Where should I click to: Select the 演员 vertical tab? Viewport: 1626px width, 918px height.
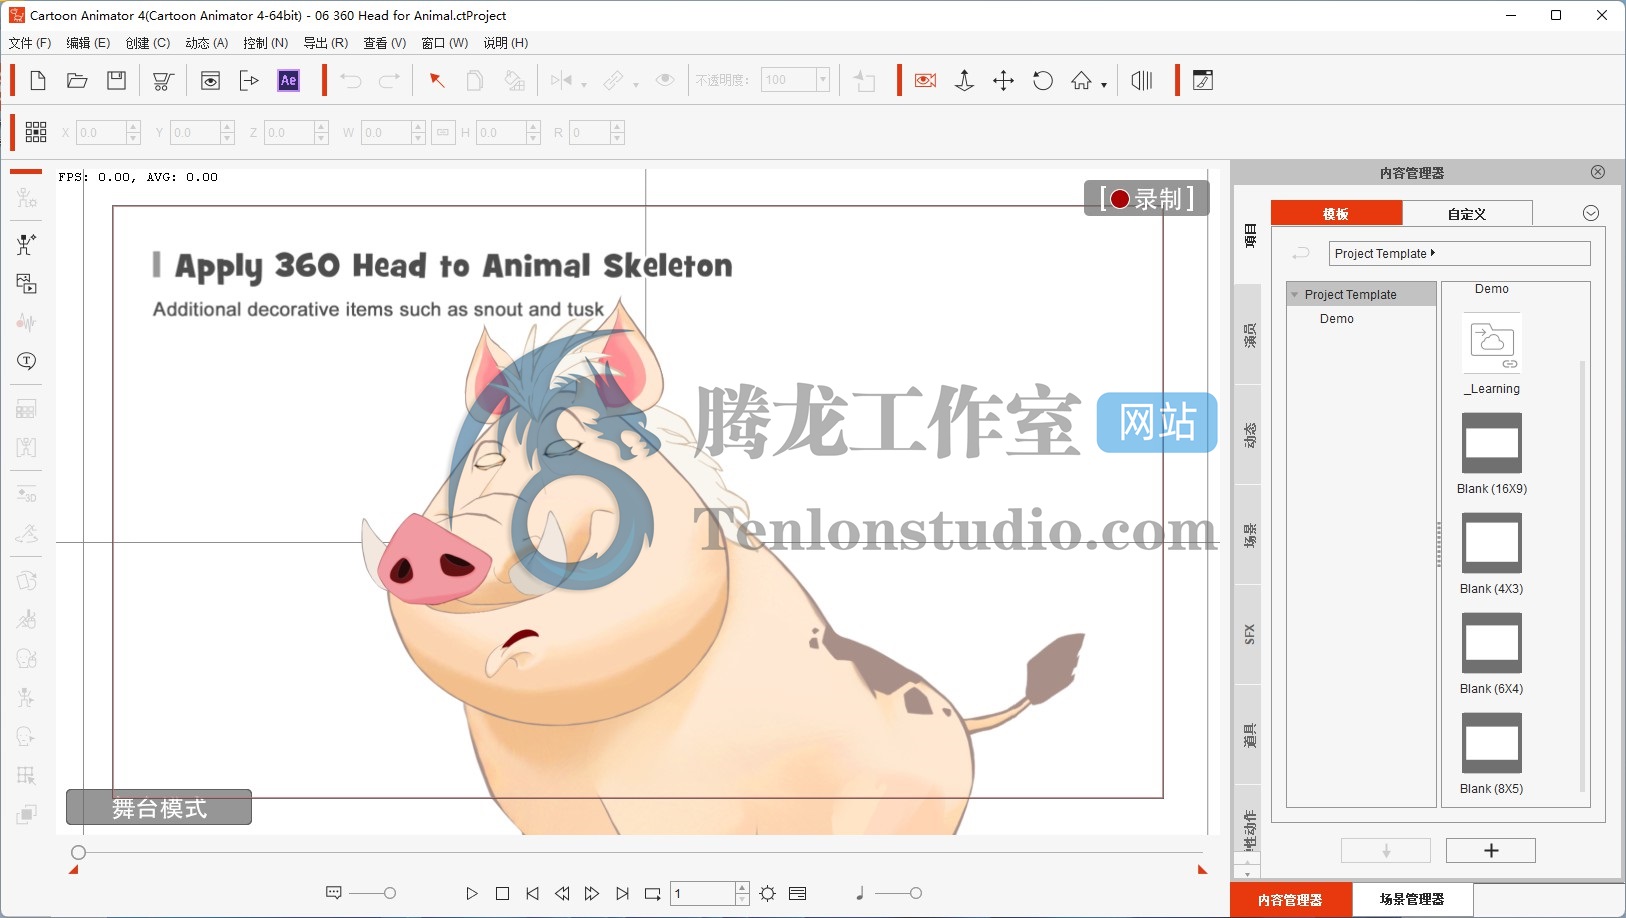pyautogui.click(x=1249, y=335)
